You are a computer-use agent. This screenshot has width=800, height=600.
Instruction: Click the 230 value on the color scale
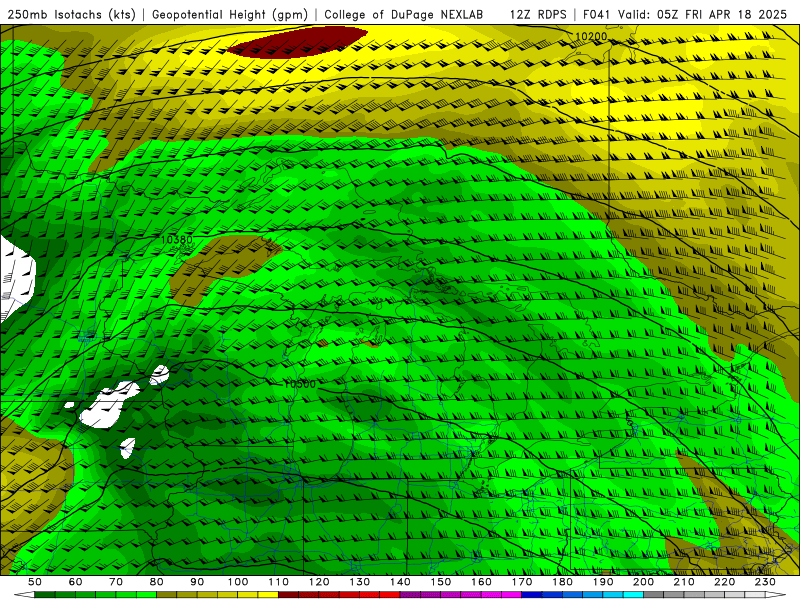coord(765,582)
